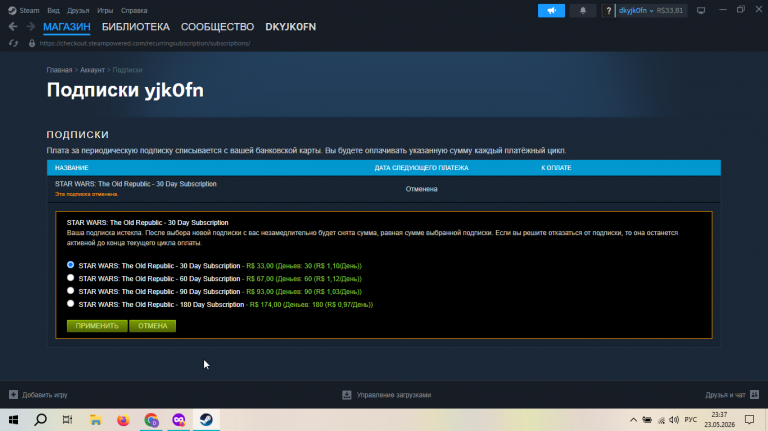Select the 60 Day Subscription radio button
768x431 pixels.
pos(71,278)
